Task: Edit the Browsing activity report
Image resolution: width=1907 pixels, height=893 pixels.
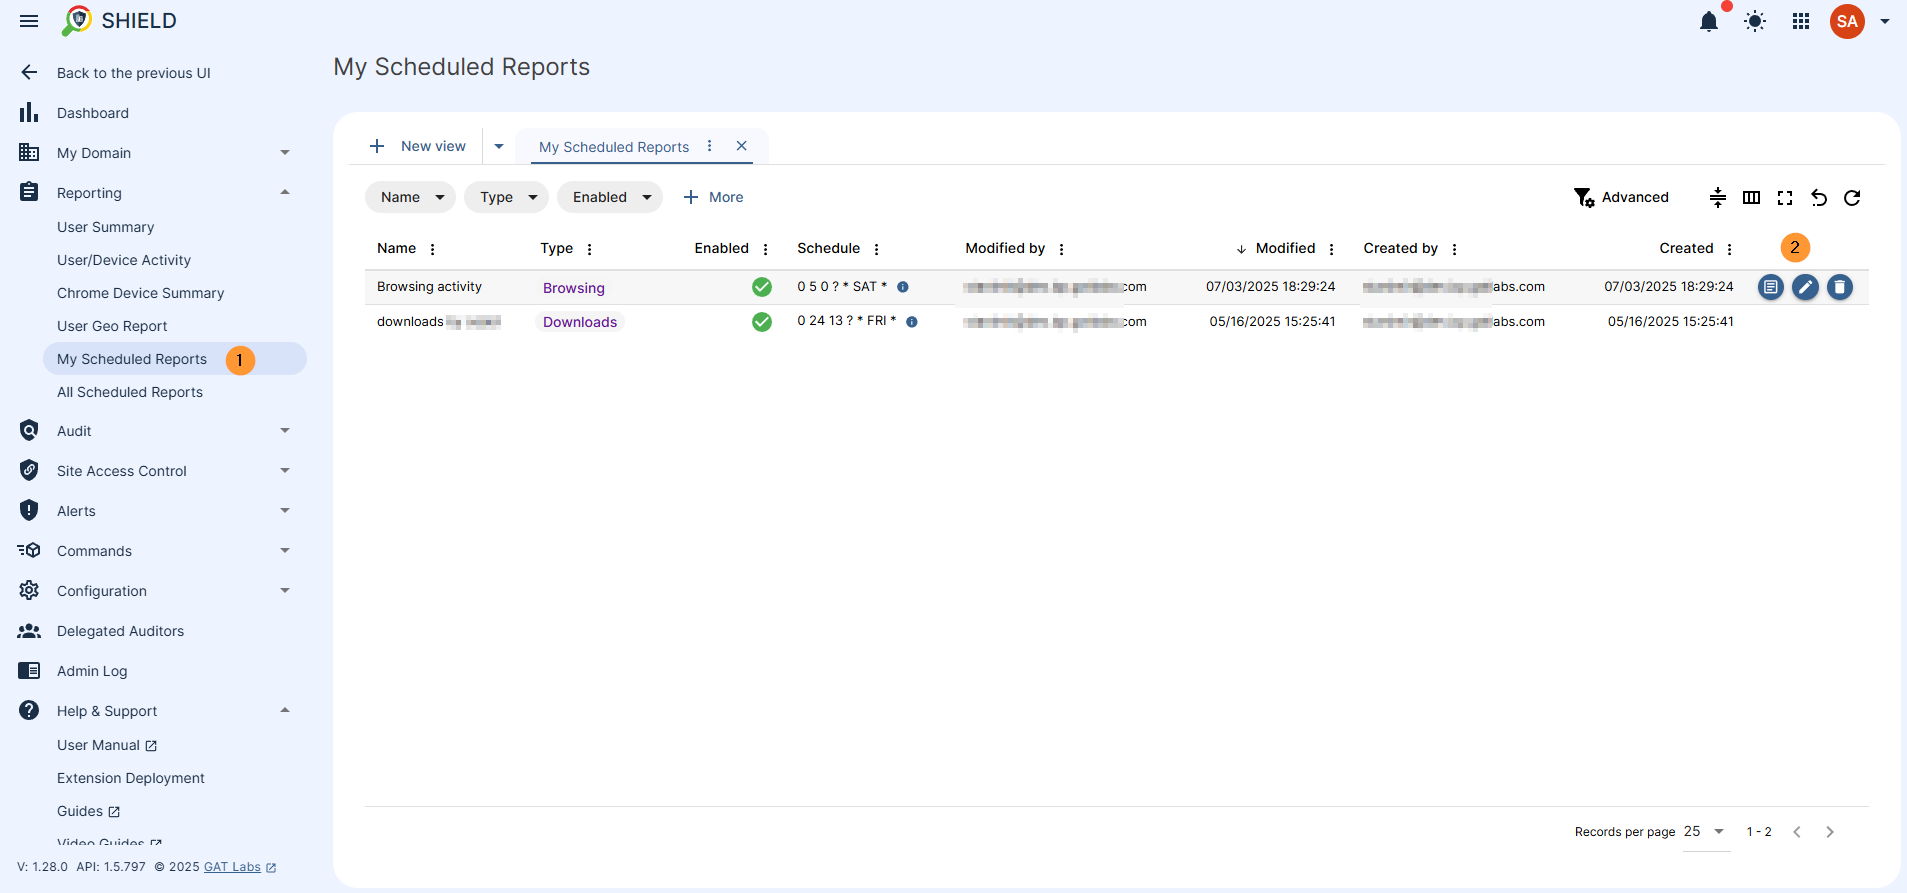Action: pos(1805,287)
